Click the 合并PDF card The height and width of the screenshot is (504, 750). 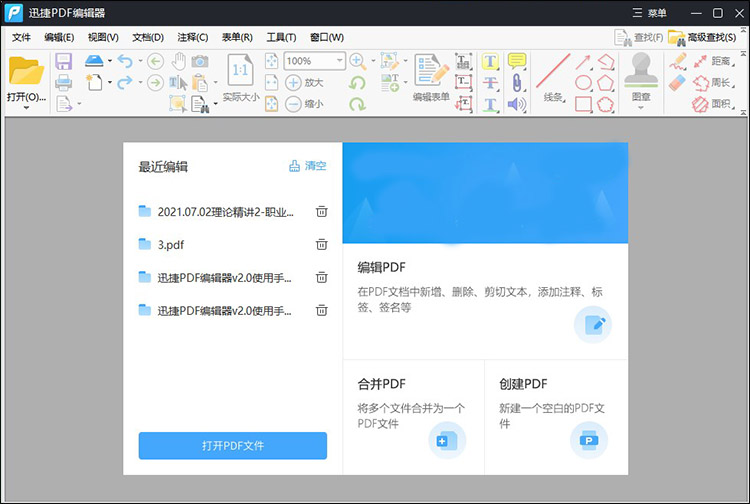click(x=413, y=417)
